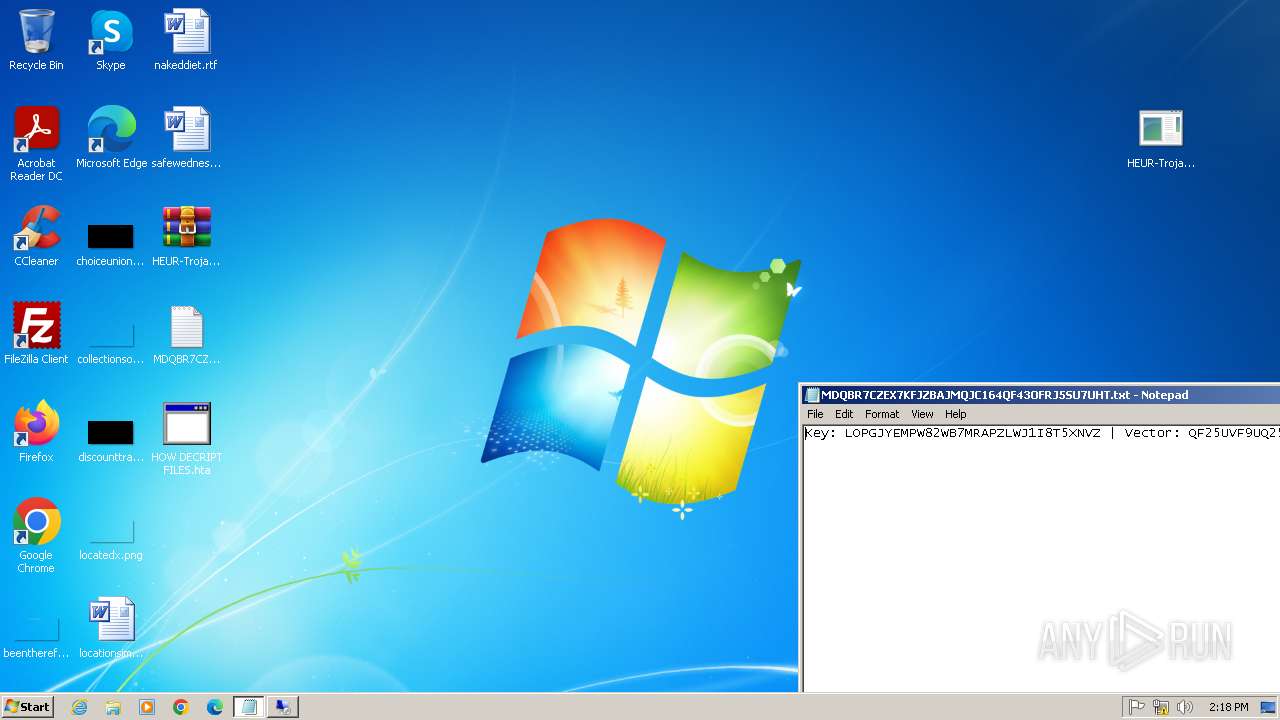Select the locationsim... Word document icon

click(111, 628)
